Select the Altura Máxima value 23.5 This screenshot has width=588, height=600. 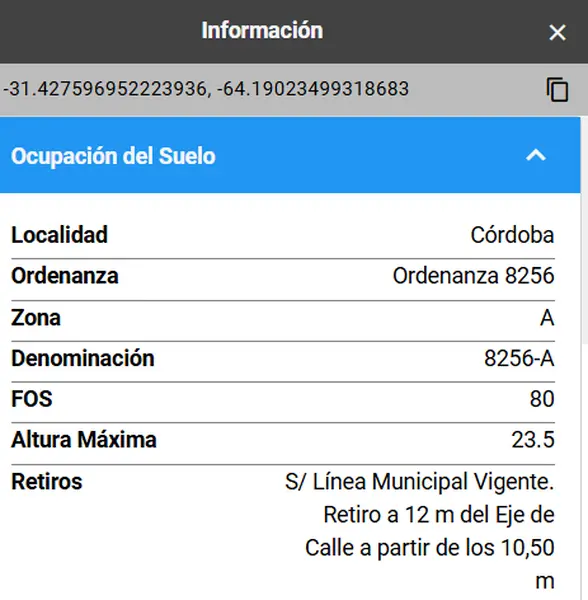click(x=533, y=440)
